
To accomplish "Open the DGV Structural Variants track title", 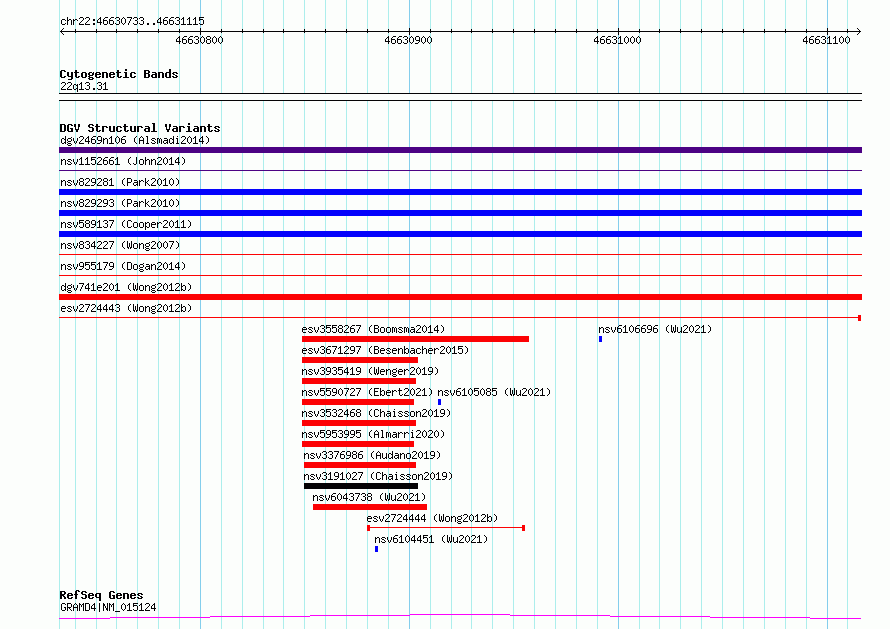I will pyautogui.click(x=140, y=128).
